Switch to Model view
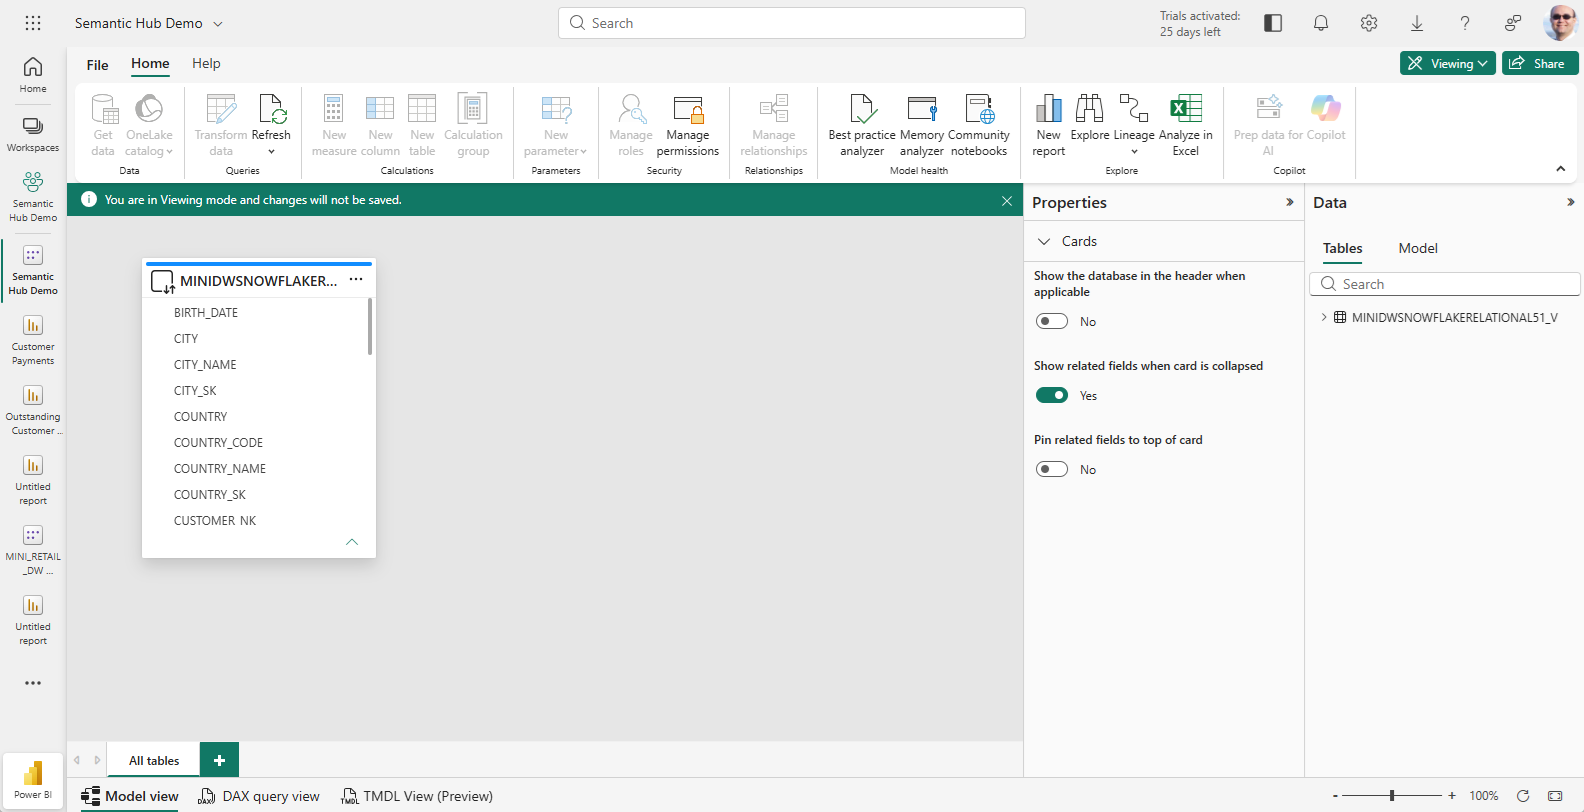This screenshot has height=812, width=1584. 130,796
